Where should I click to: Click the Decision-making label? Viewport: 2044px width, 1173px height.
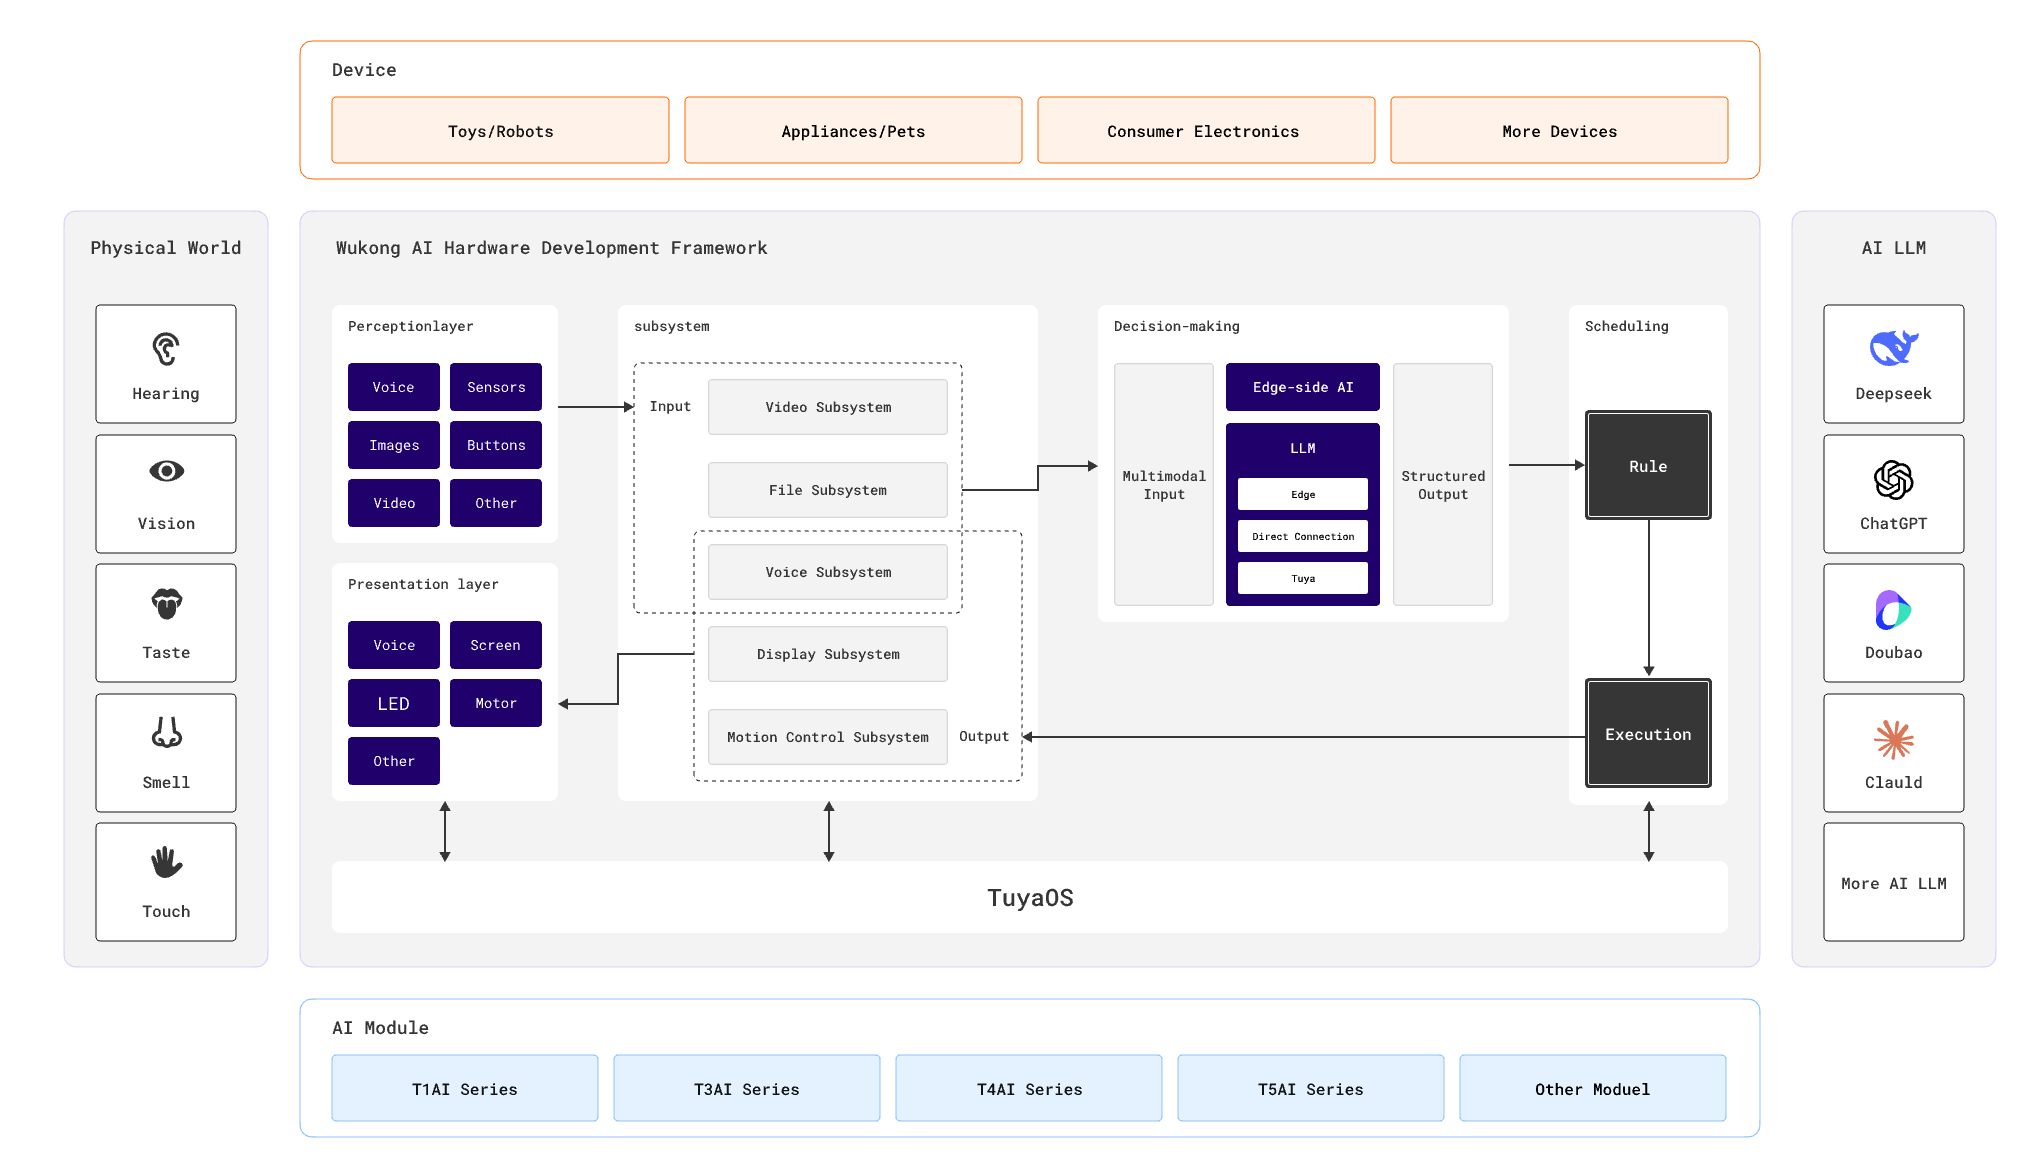tap(1177, 326)
